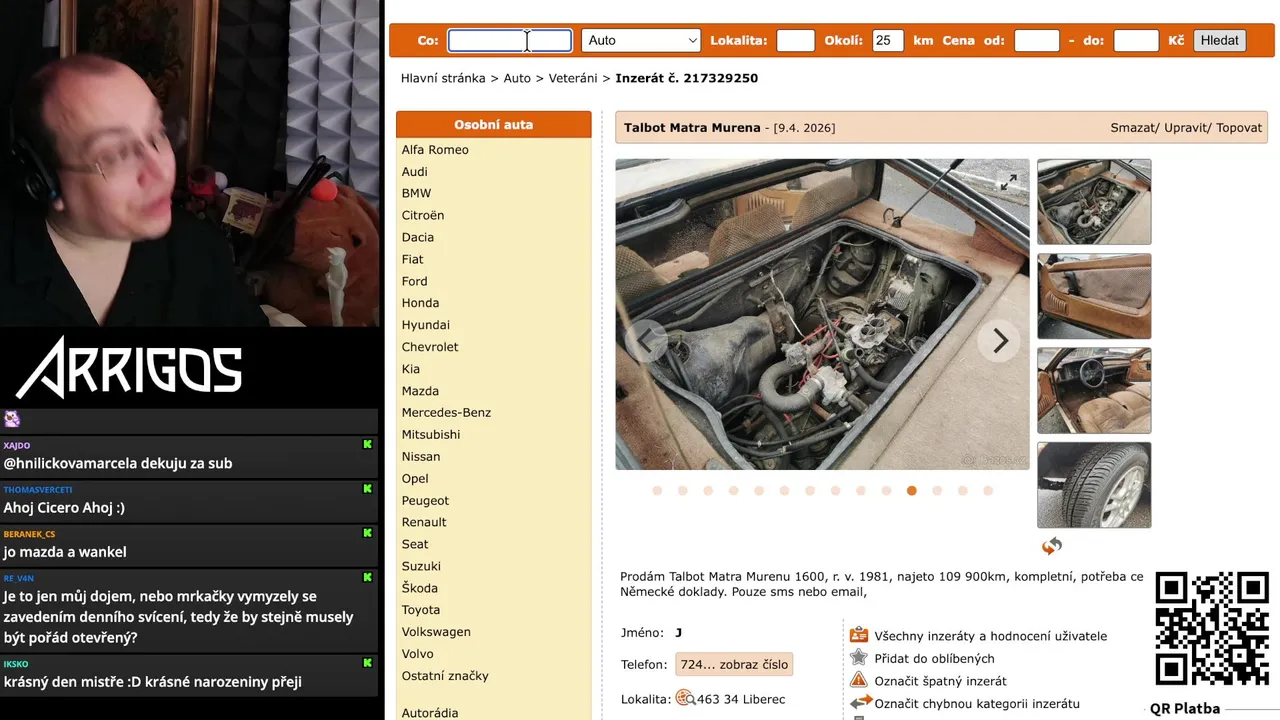The height and width of the screenshot is (720, 1280).
Task: Click the wrong category arrow icon
Action: tap(860, 703)
